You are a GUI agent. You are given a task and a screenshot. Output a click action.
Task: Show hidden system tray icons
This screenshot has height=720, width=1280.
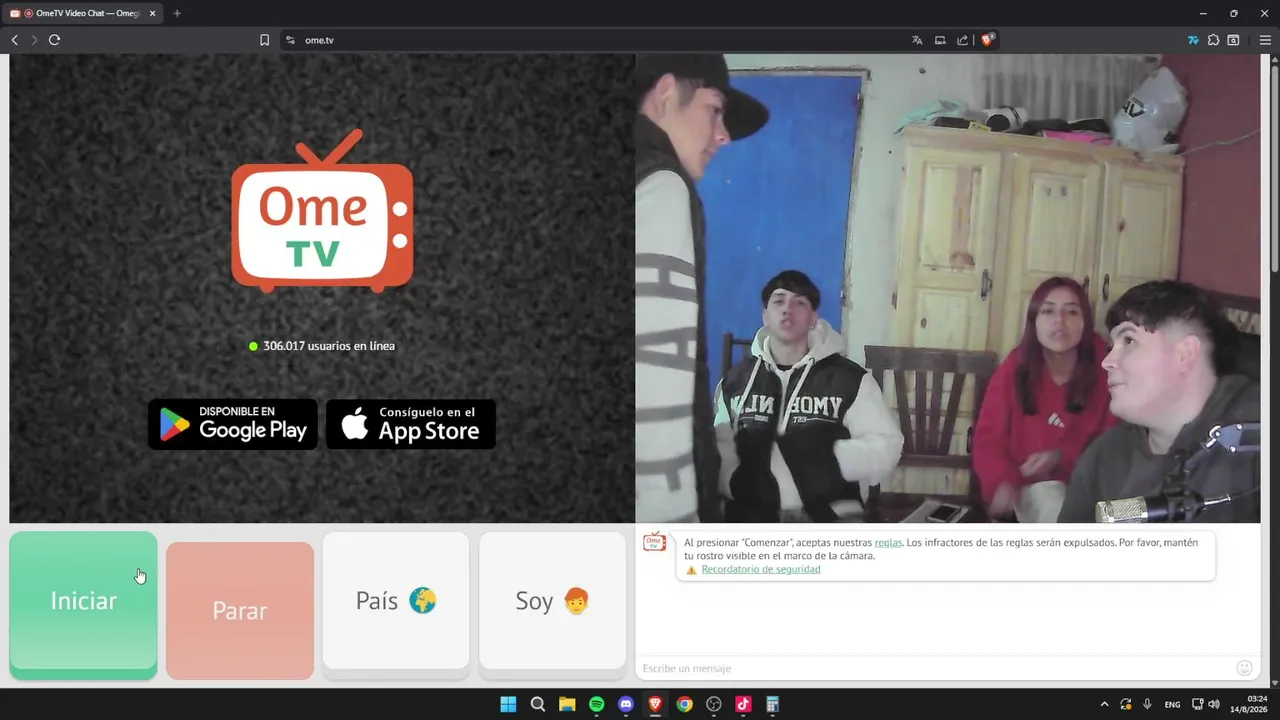(1104, 704)
